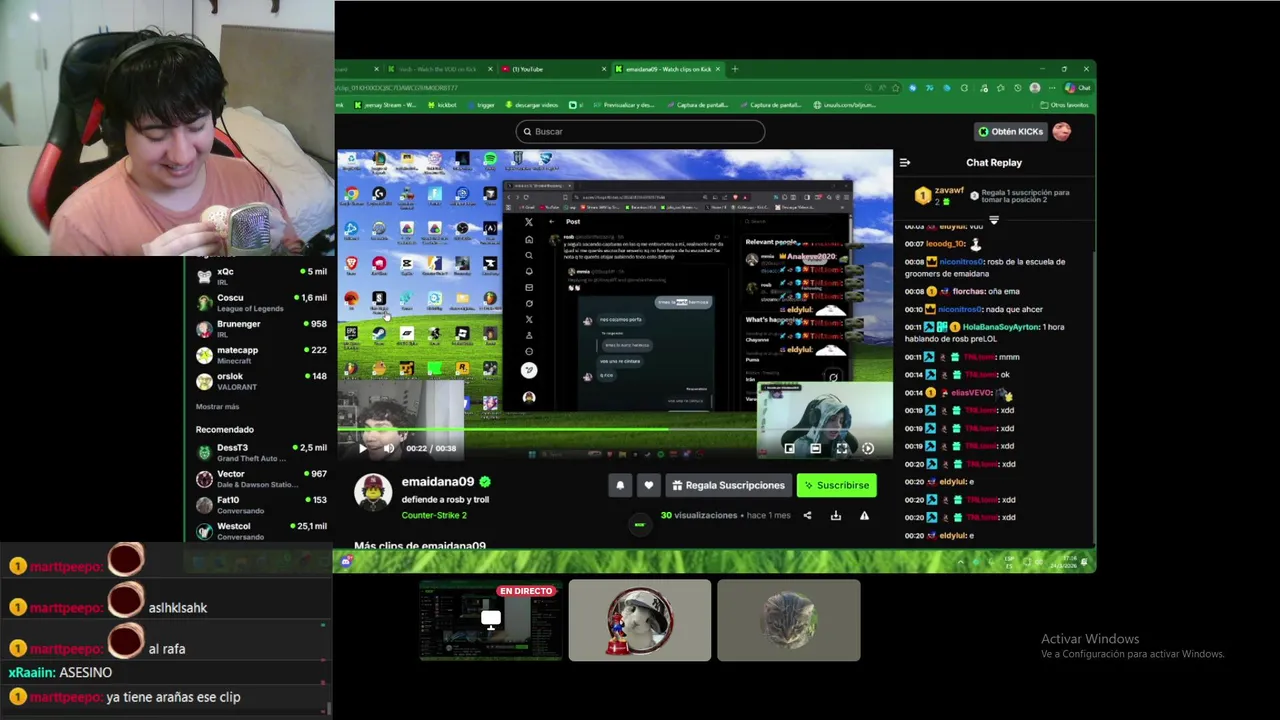
Task: Download the clip with the download icon
Action: point(836,516)
